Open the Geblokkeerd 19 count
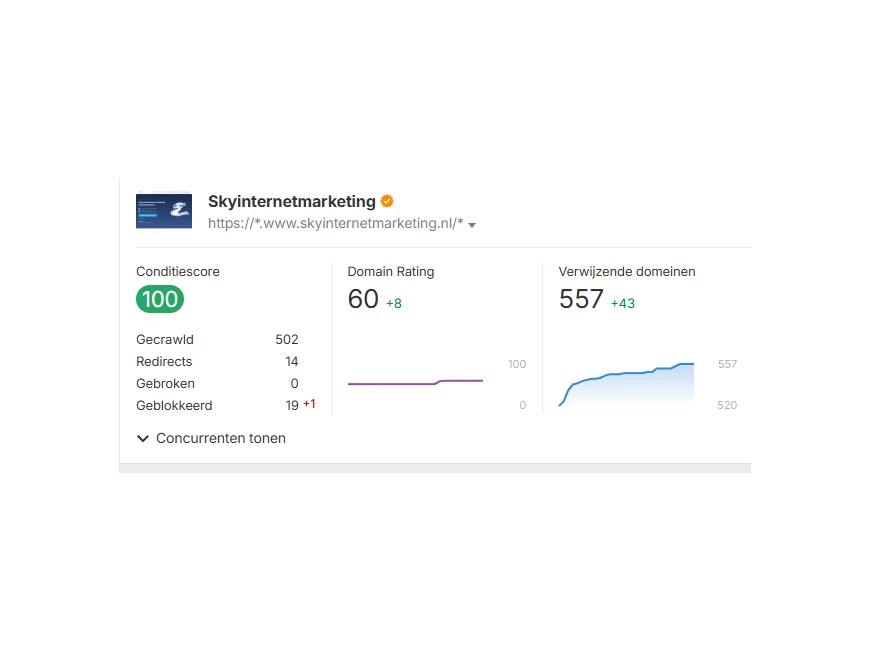869x652 pixels. pyautogui.click(x=291, y=406)
